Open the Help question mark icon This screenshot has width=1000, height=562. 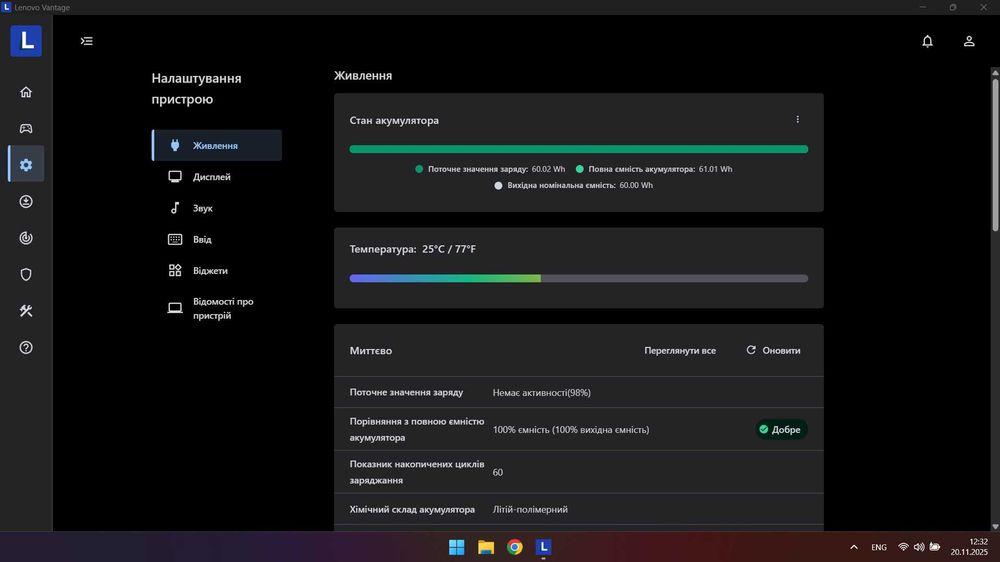(x=26, y=348)
